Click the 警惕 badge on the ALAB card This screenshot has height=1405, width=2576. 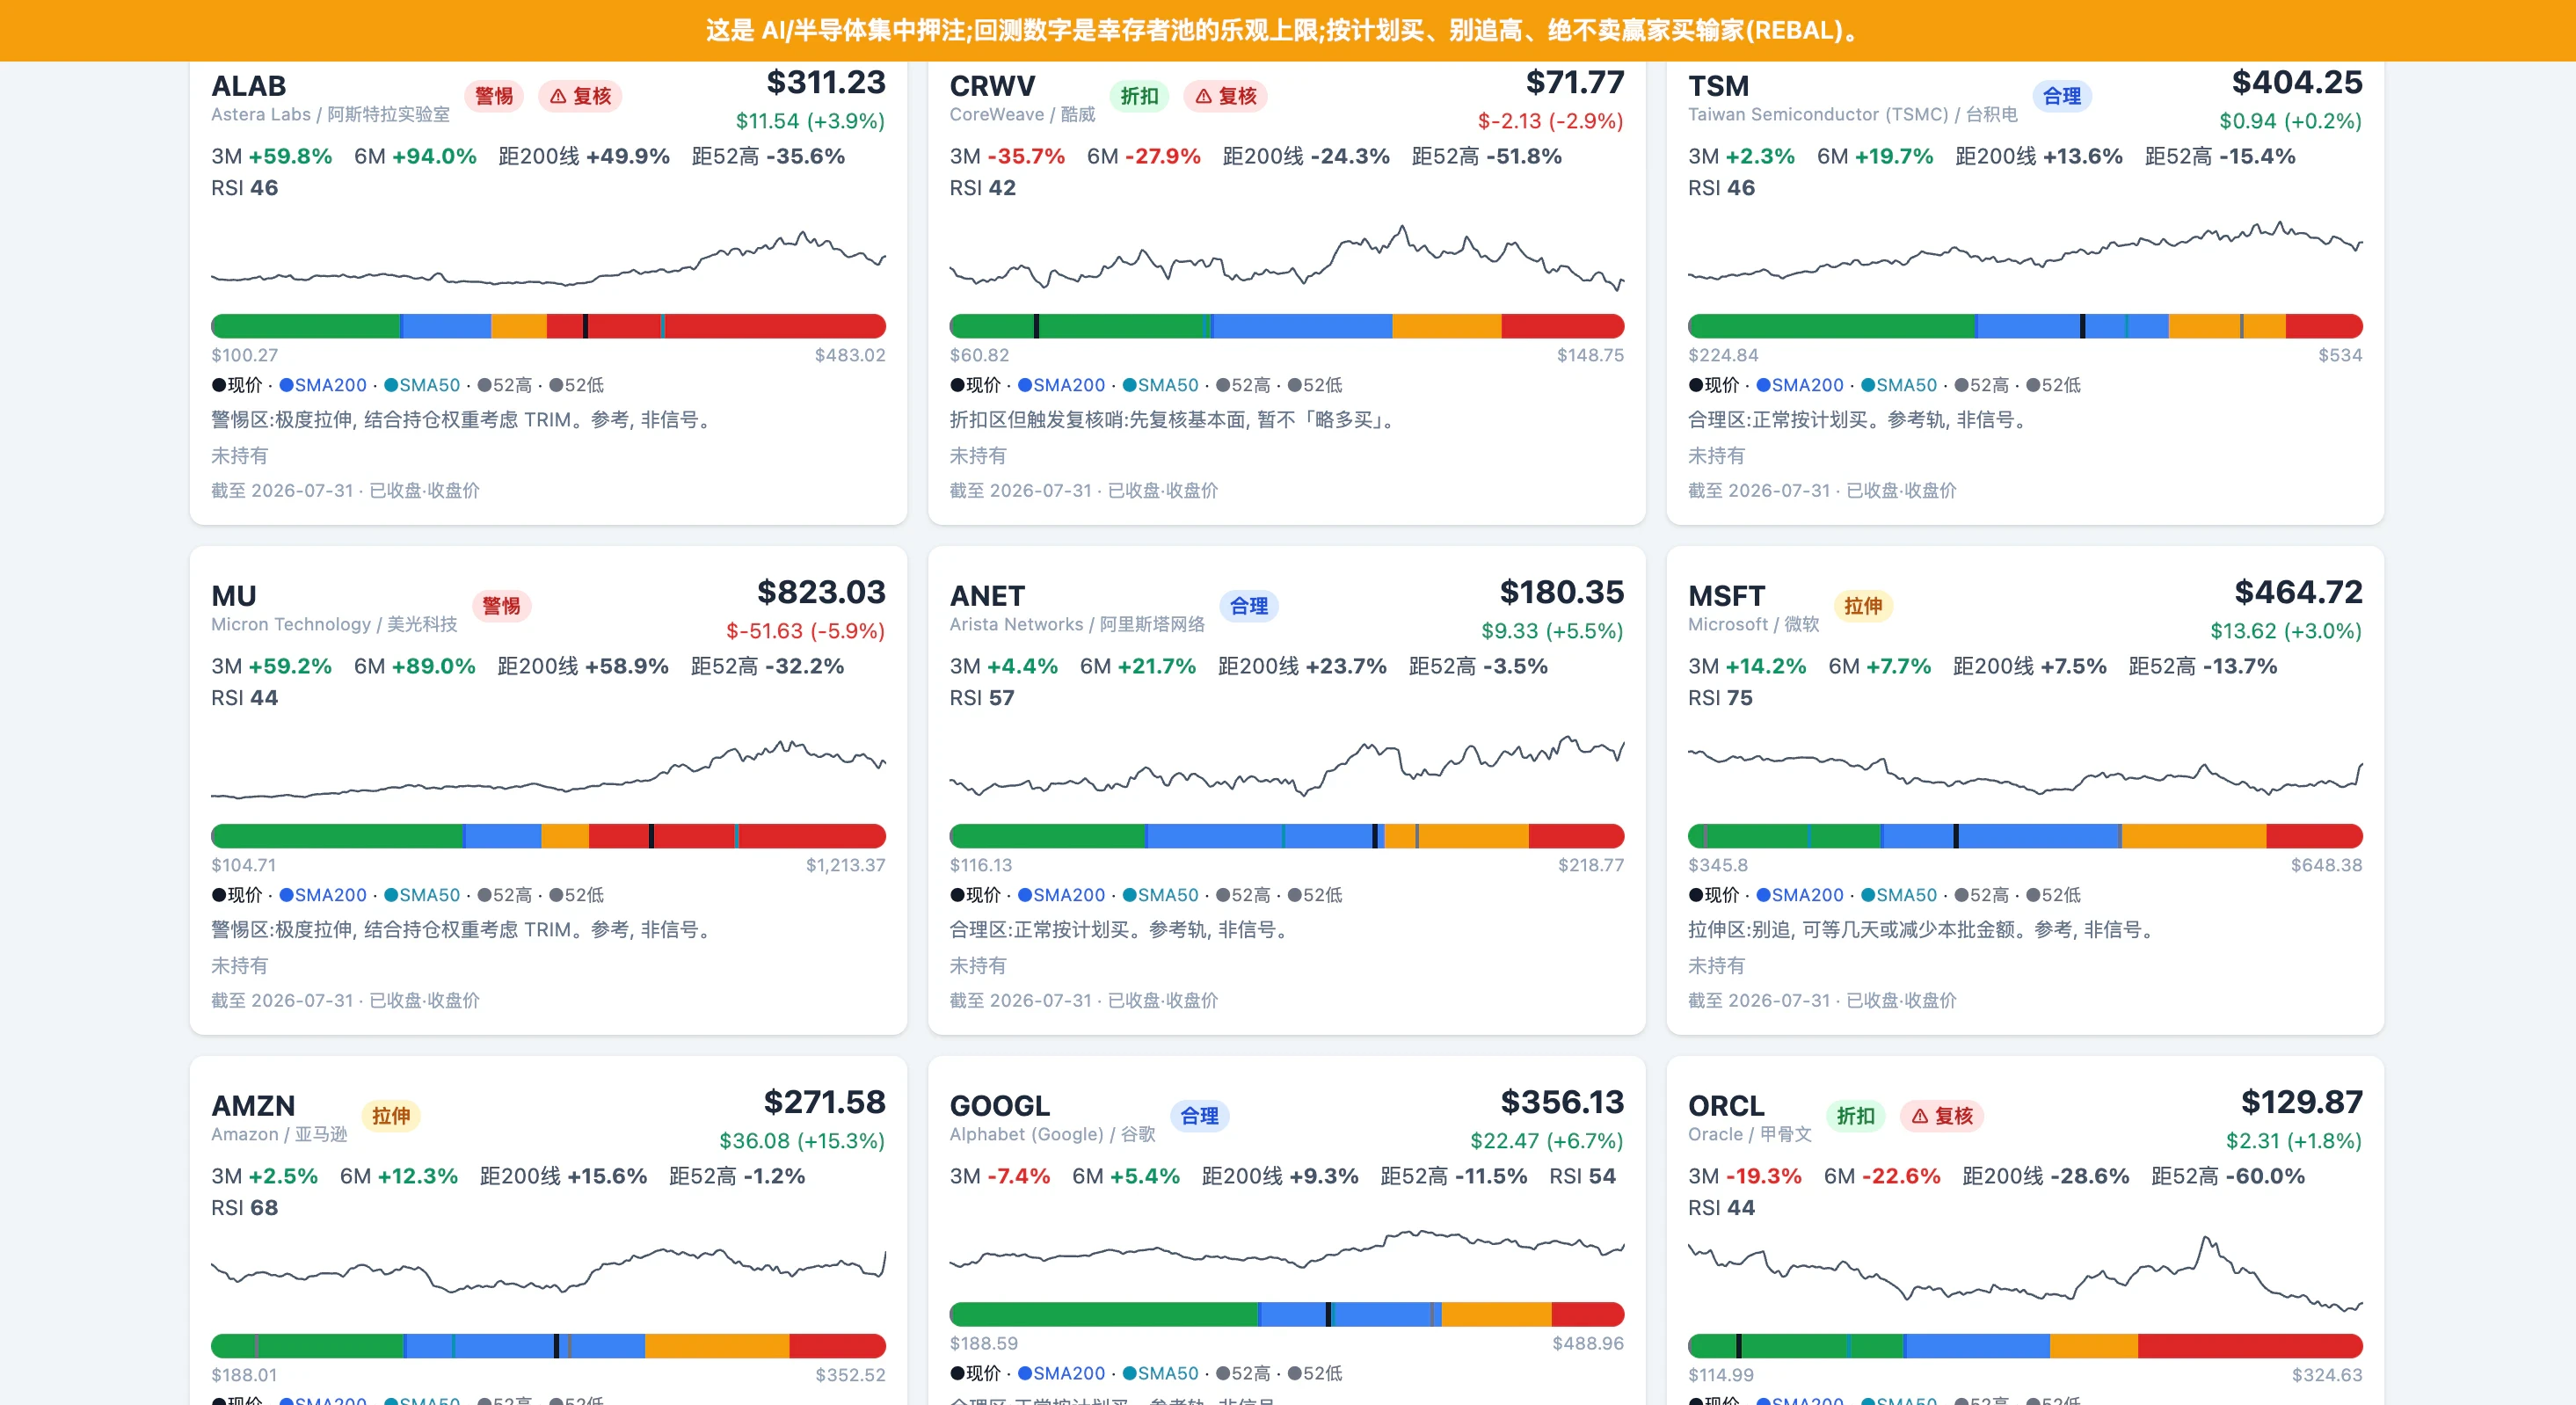tap(494, 96)
